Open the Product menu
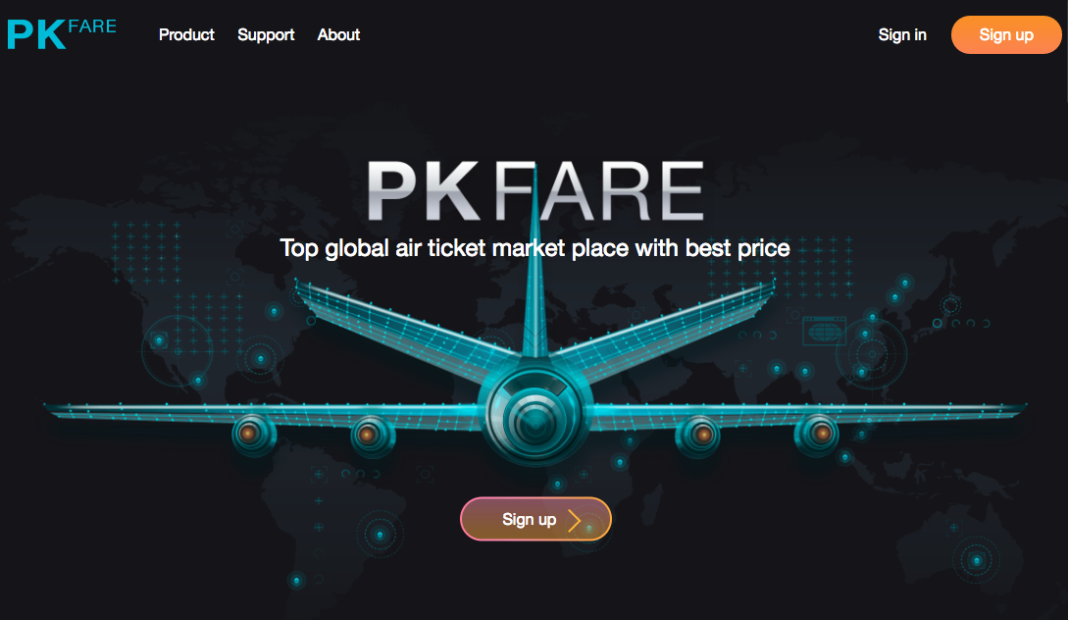This screenshot has width=1068, height=620. [187, 35]
